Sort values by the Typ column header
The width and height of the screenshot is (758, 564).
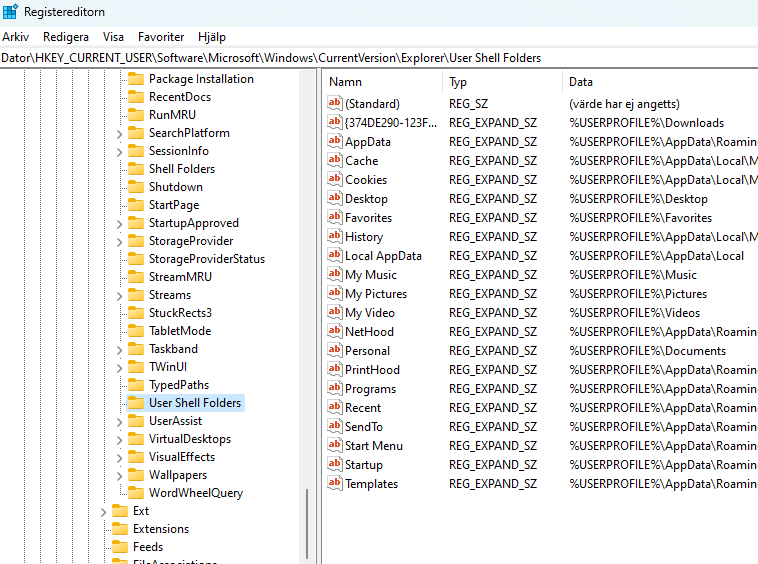(x=502, y=82)
